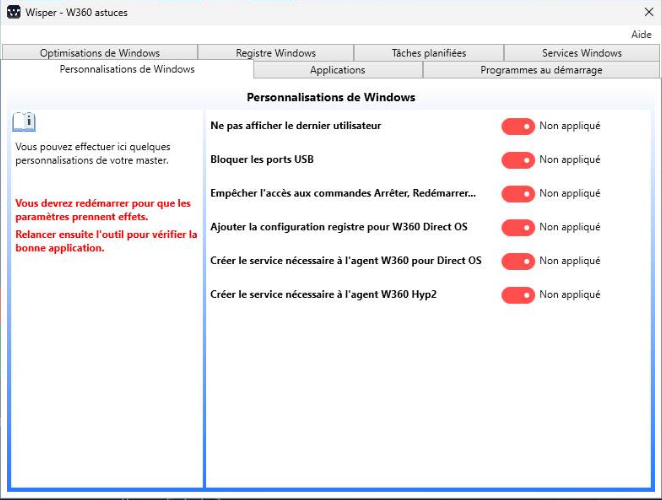Toggle service creation for agent W360 Direct OS
This screenshot has width=662, height=500.
(x=518, y=261)
